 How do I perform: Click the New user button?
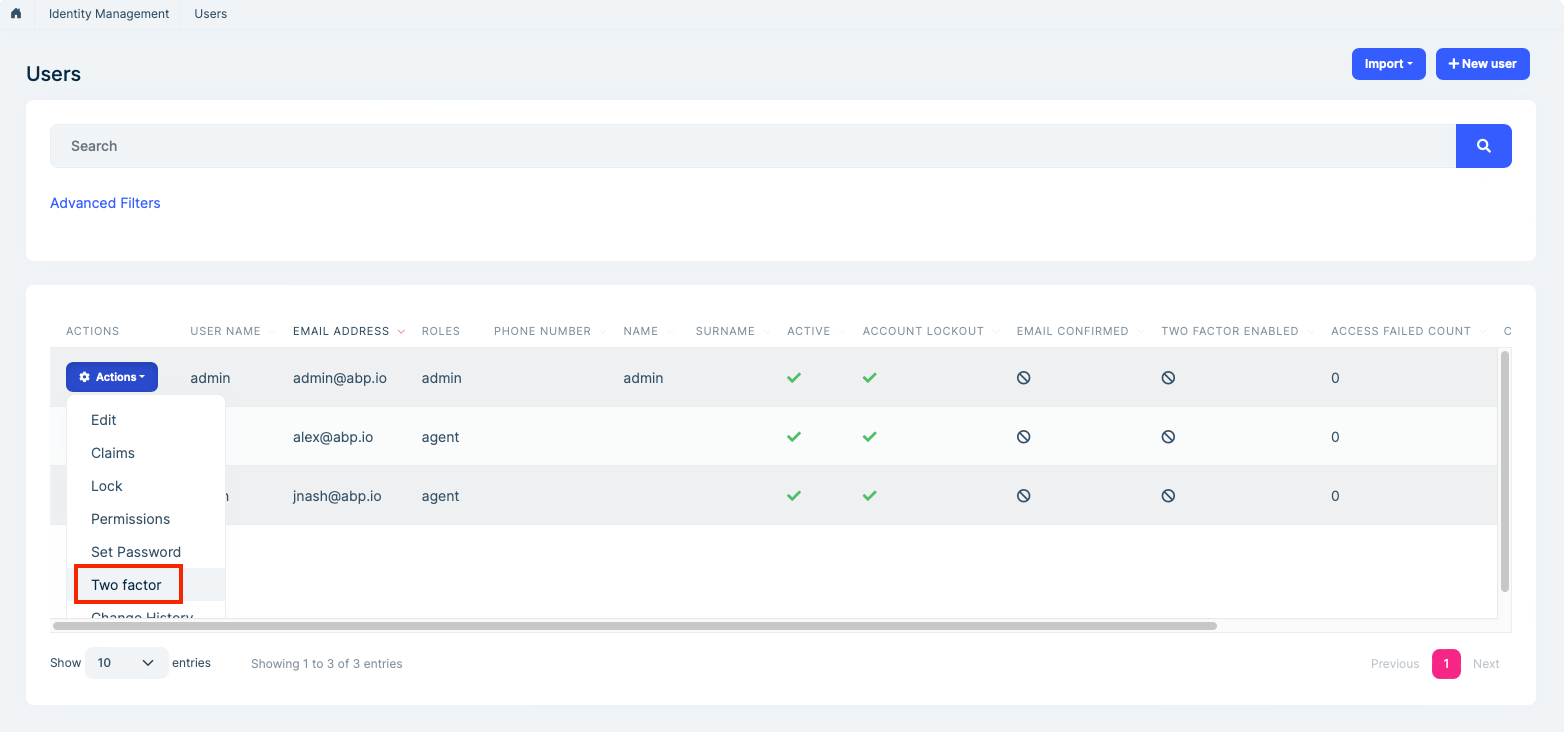(x=1482, y=63)
